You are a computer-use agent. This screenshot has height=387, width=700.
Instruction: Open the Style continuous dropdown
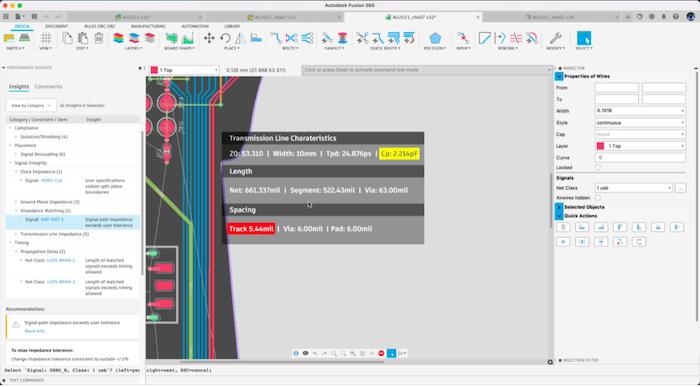[640, 122]
